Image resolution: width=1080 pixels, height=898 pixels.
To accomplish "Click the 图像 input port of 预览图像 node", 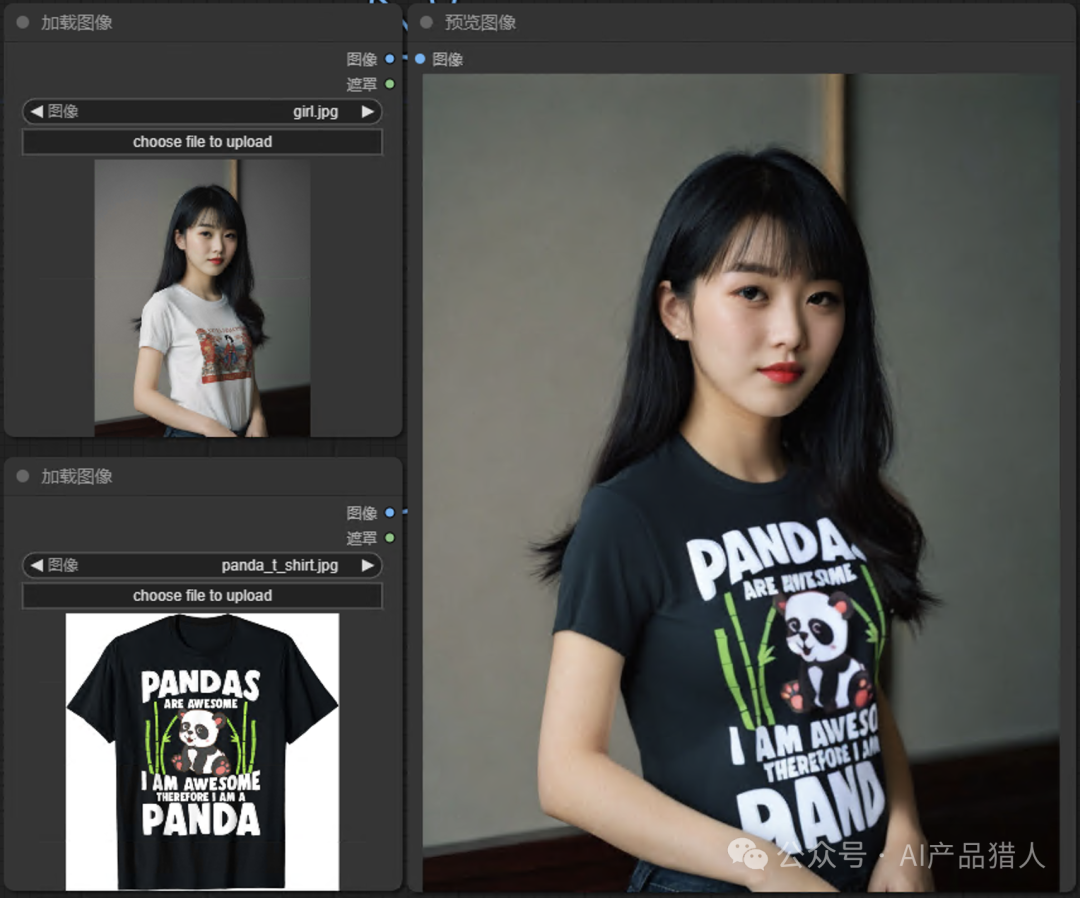I will click(420, 59).
